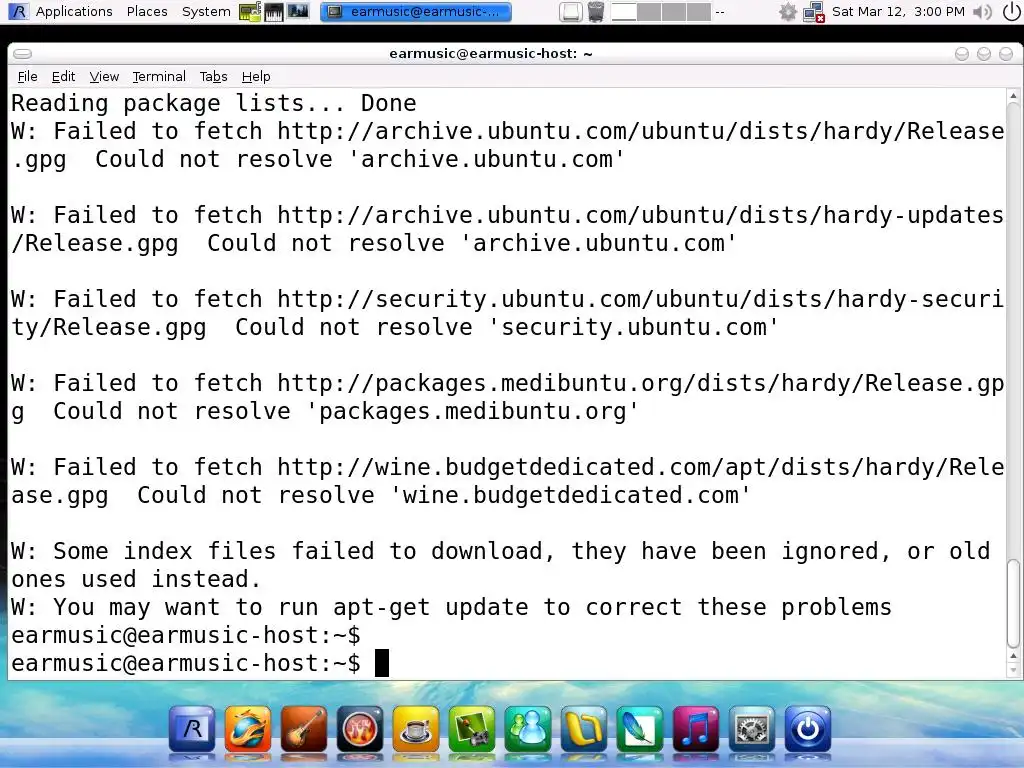The image size is (1024, 768).
Task: Launch the music note dock icon
Action: pyautogui.click(x=696, y=729)
